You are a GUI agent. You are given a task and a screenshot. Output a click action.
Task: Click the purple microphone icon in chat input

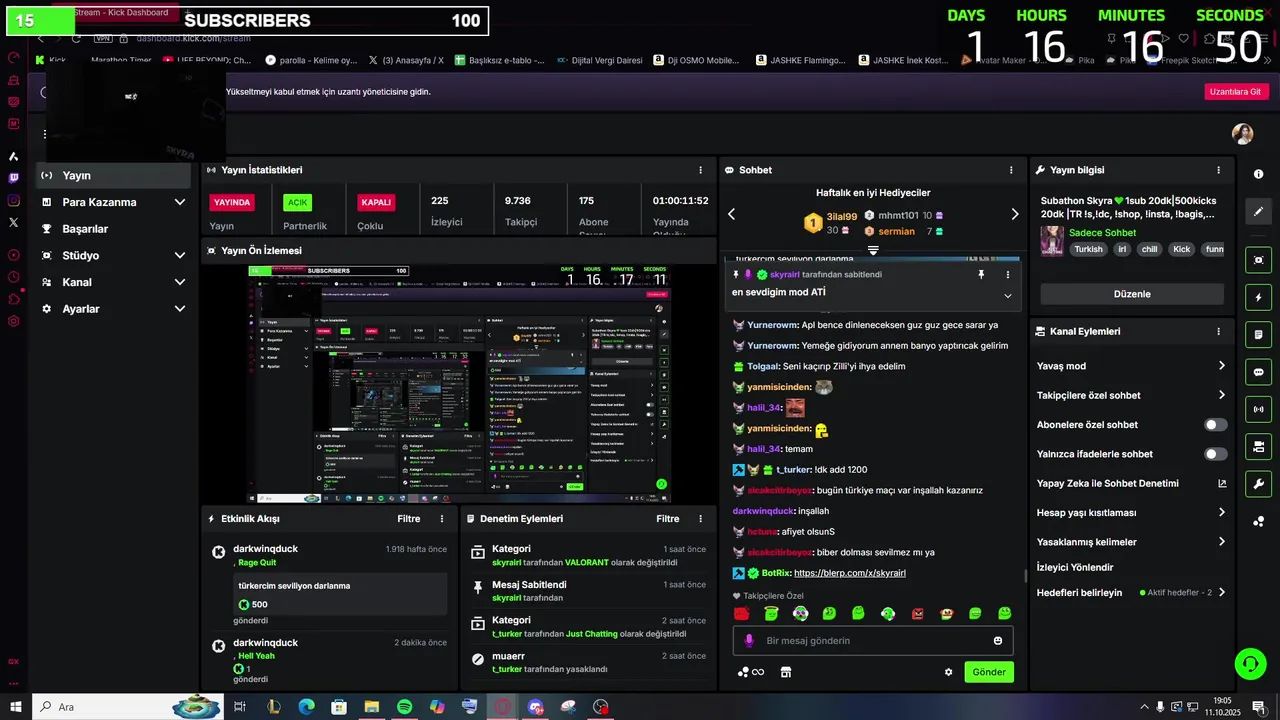click(x=749, y=641)
